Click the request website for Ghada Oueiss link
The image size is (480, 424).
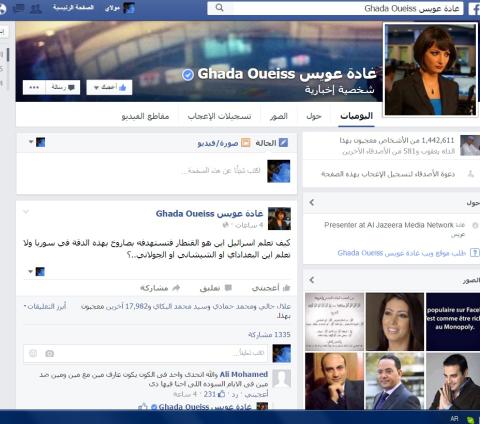tap(401, 253)
